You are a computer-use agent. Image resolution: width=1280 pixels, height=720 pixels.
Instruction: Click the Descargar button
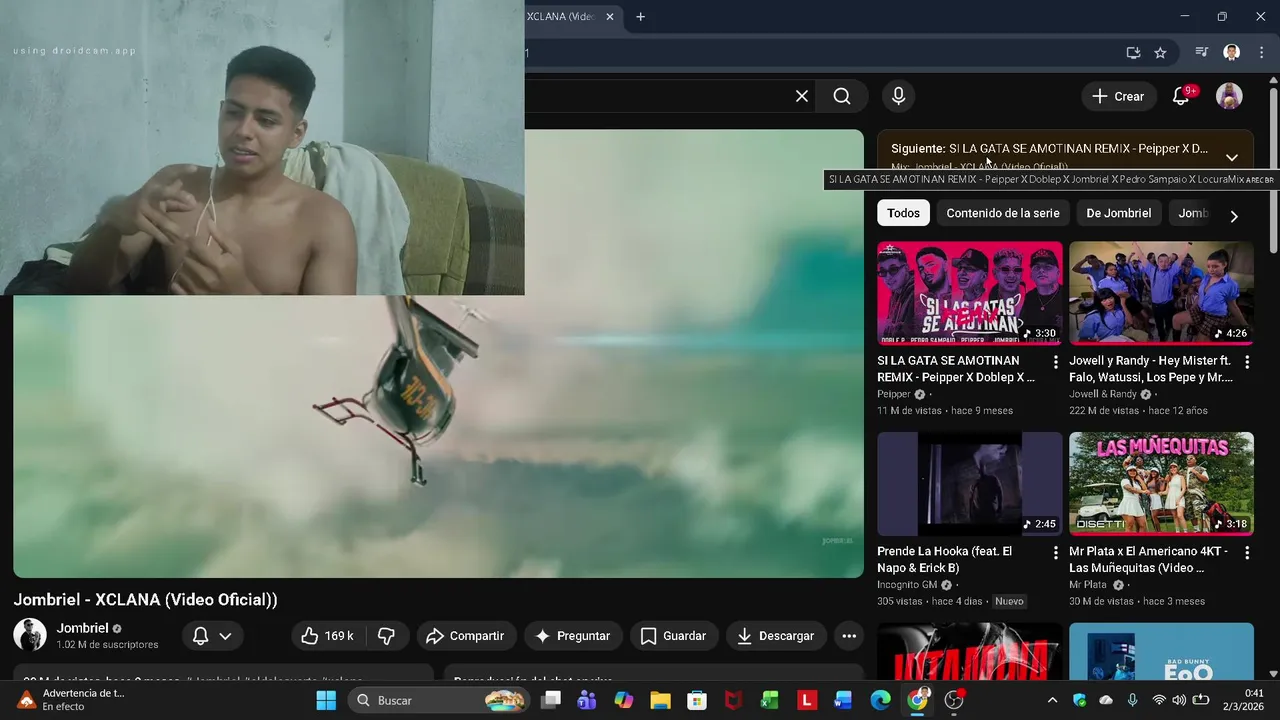(776, 636)
